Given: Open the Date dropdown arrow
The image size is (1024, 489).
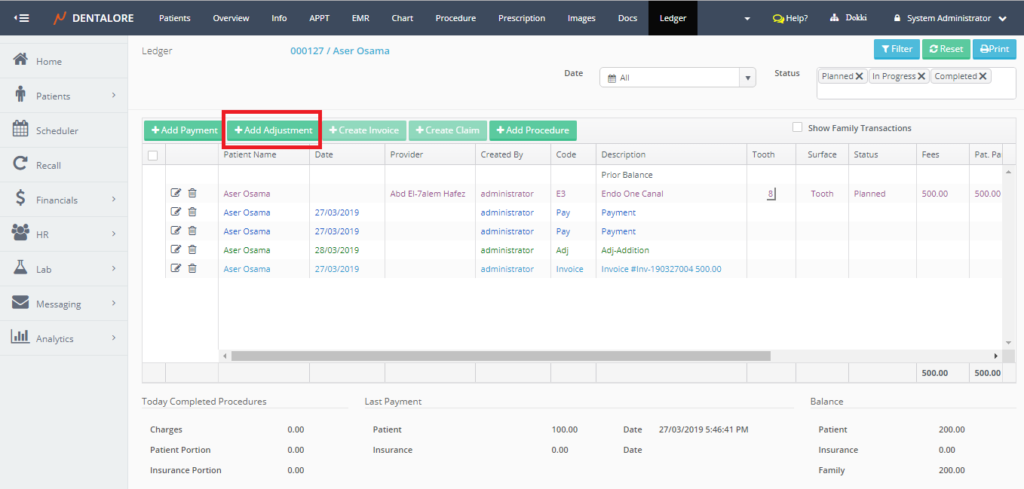Looking at the screenshot, I should point(747,77).
